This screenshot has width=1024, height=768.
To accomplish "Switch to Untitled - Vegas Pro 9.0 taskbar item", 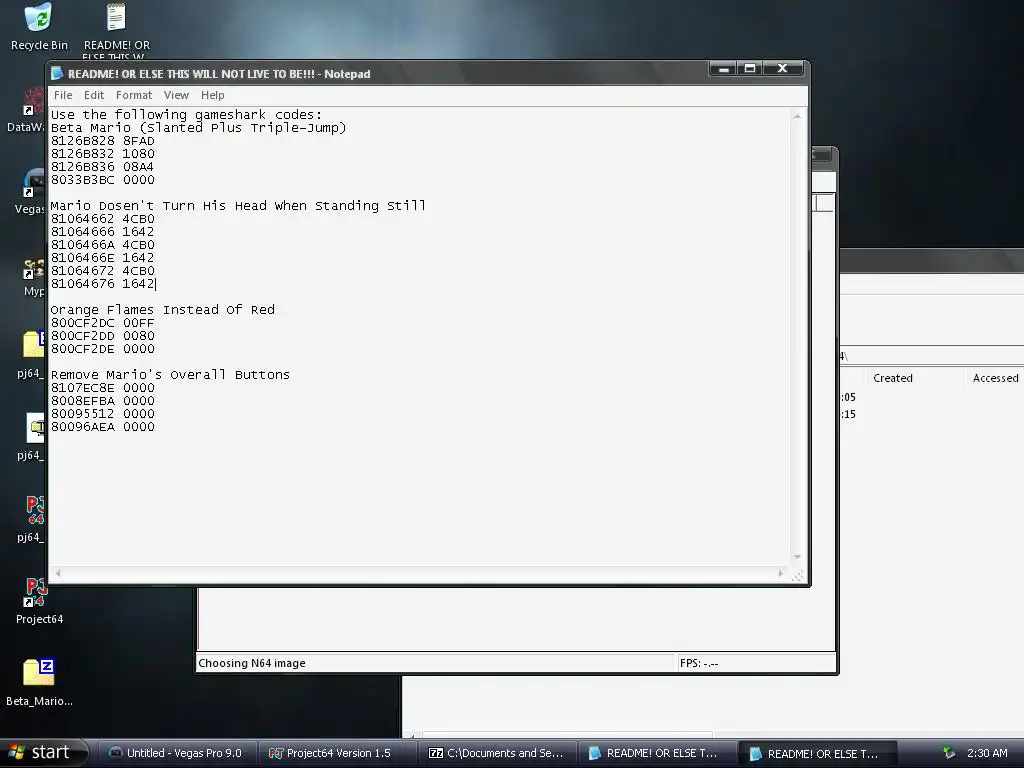I will point(176,753).
